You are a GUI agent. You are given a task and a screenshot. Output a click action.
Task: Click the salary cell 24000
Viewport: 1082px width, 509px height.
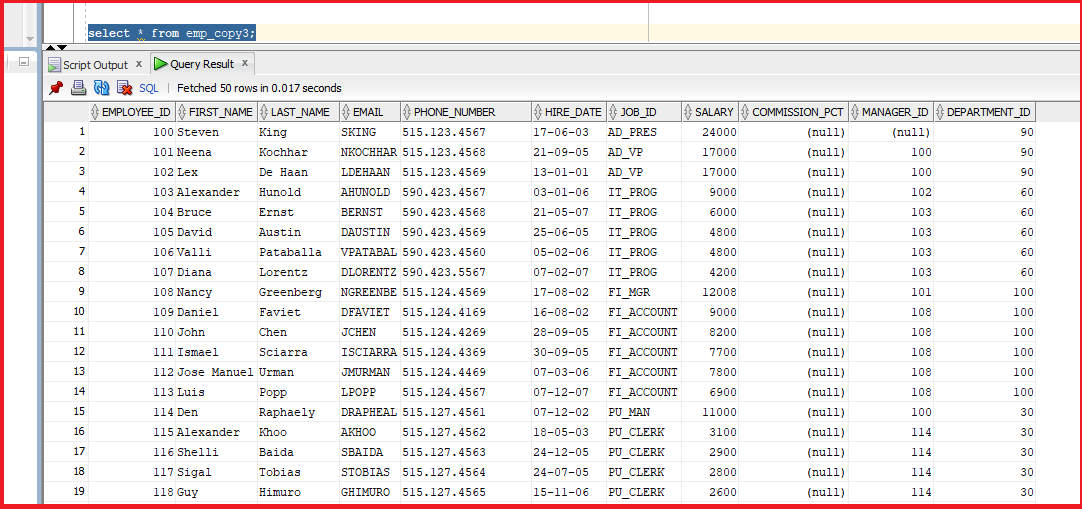709,132
